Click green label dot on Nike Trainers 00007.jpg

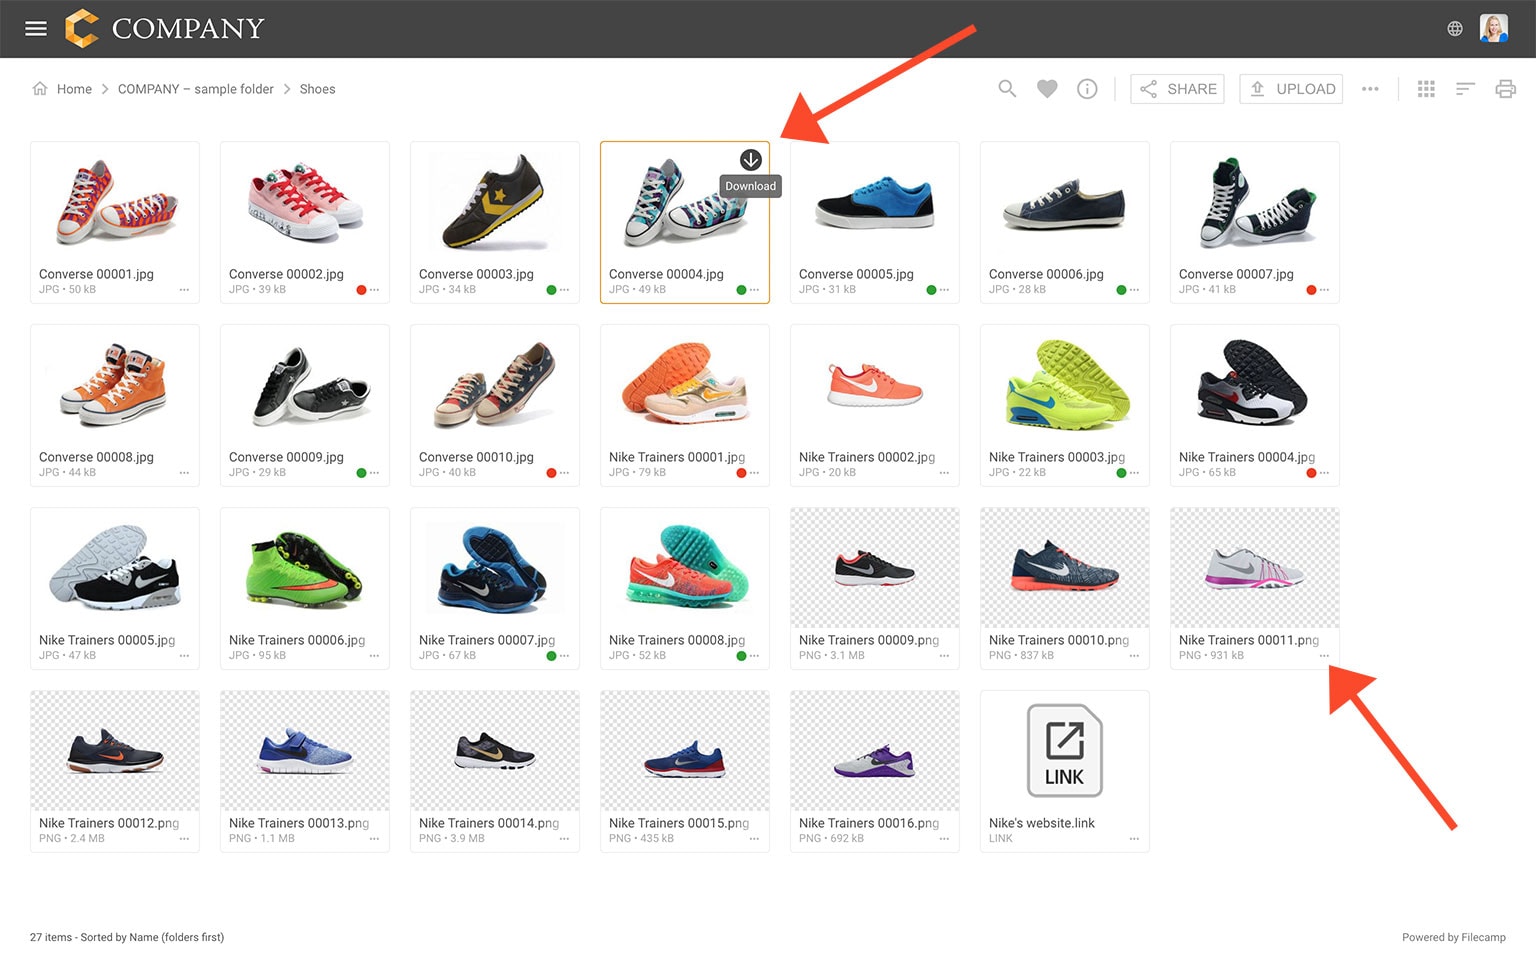click(551, 656)
